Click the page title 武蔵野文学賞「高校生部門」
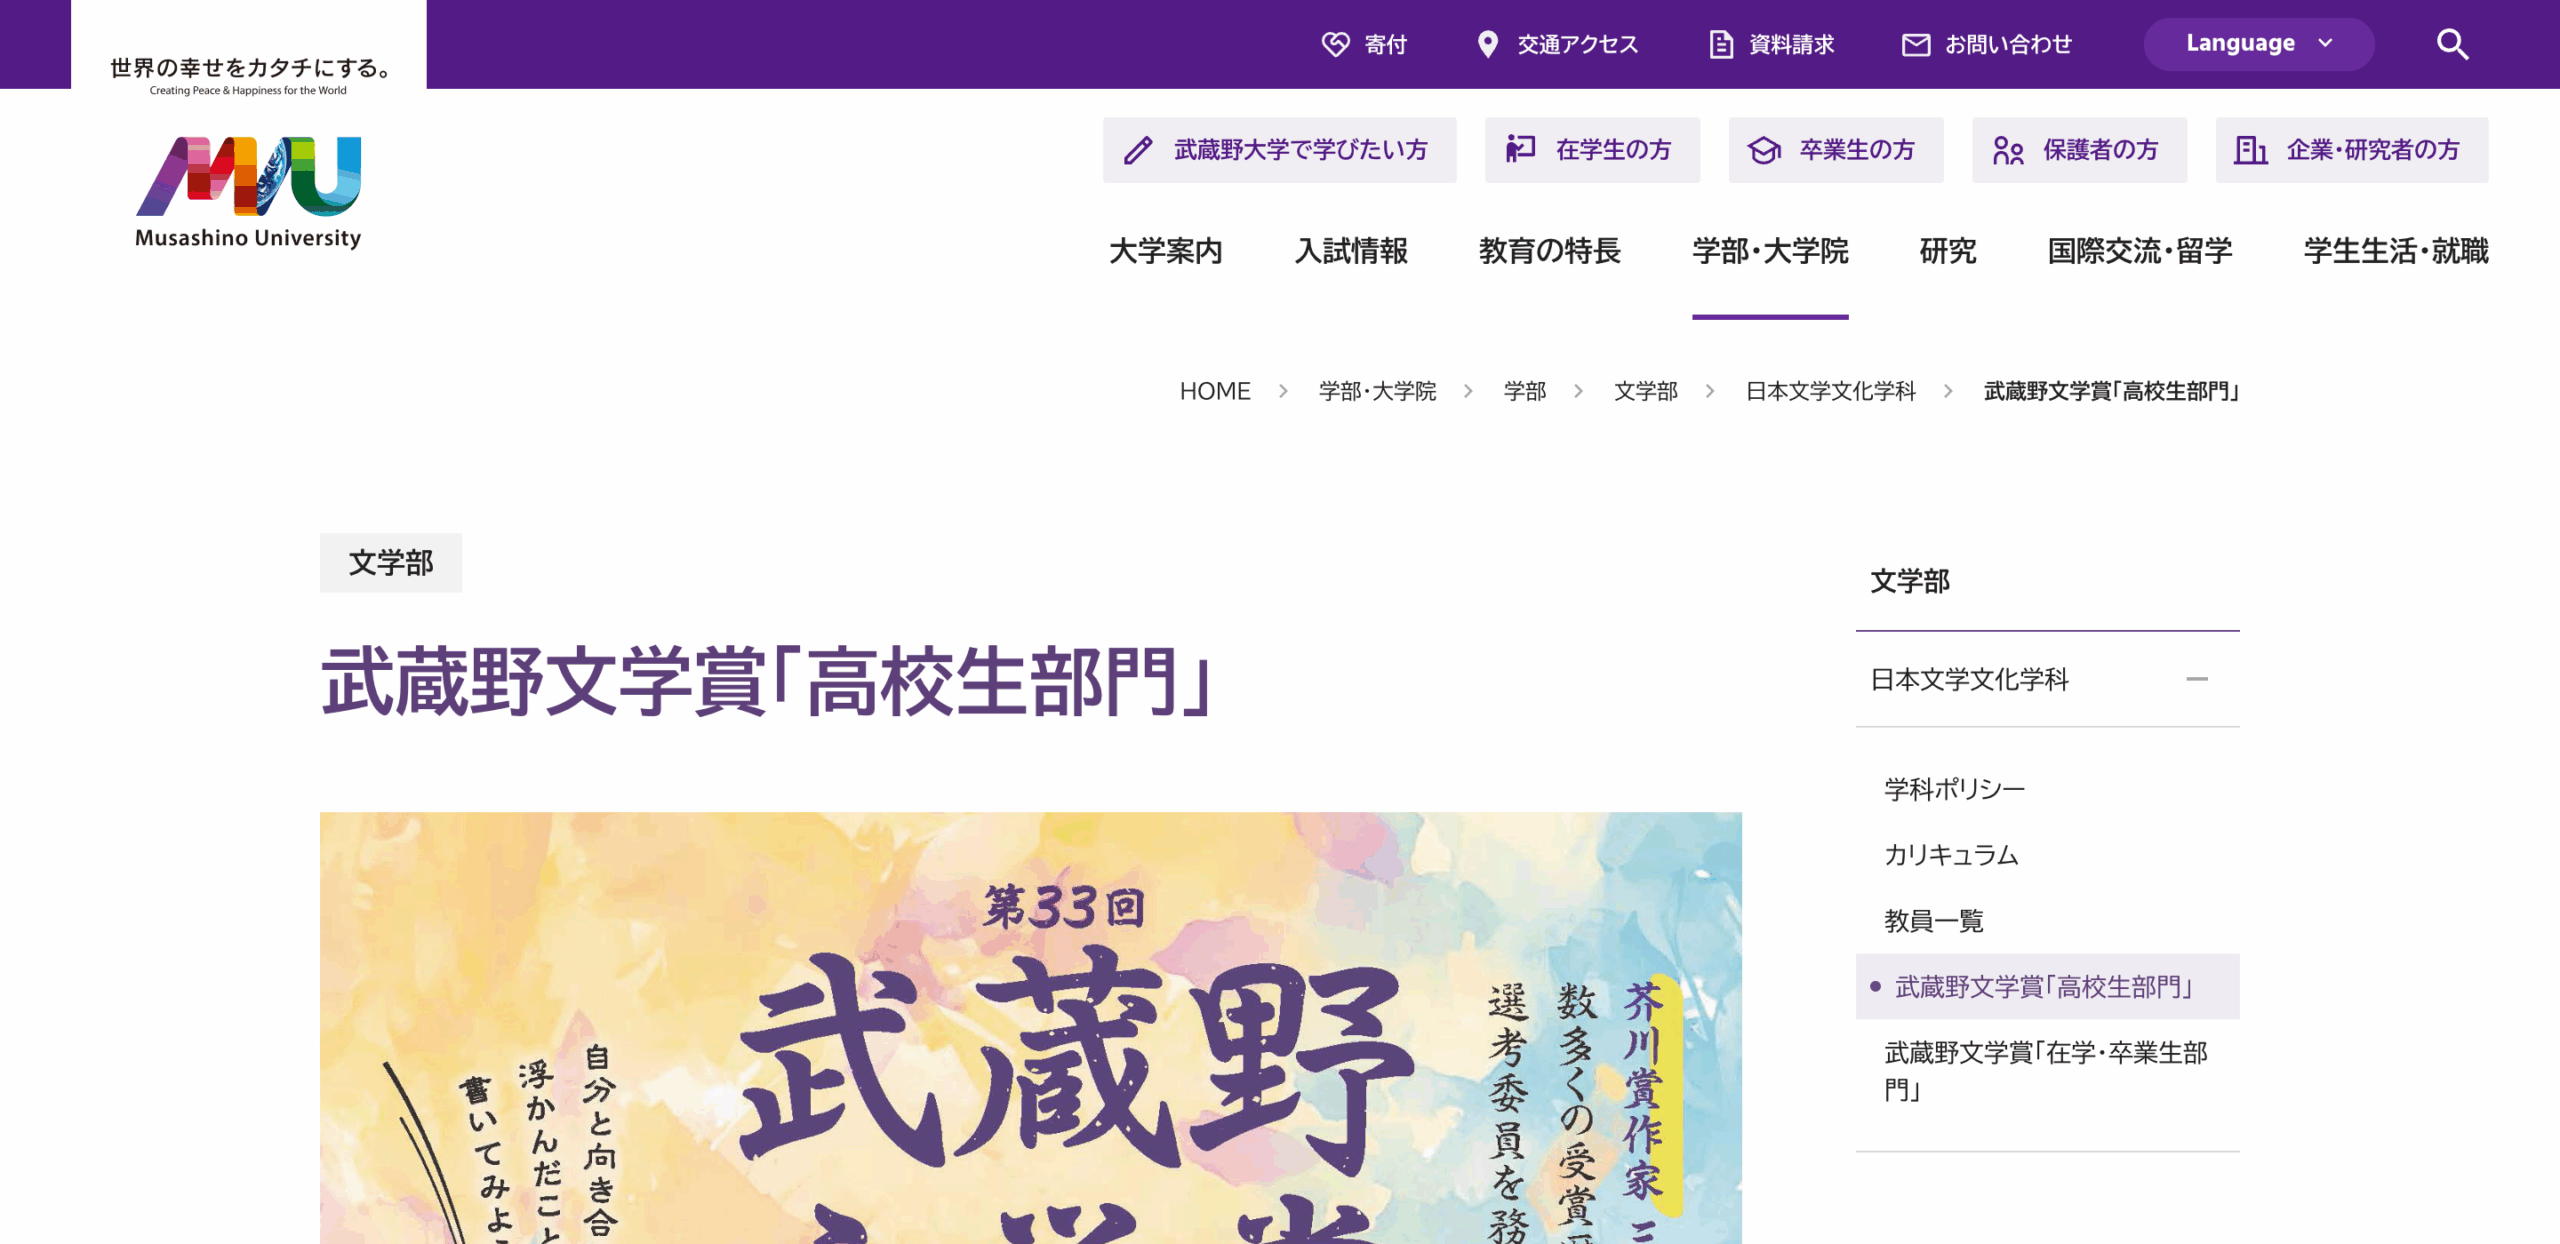This screenshot has height=1244, width=2560. point(768,682)
